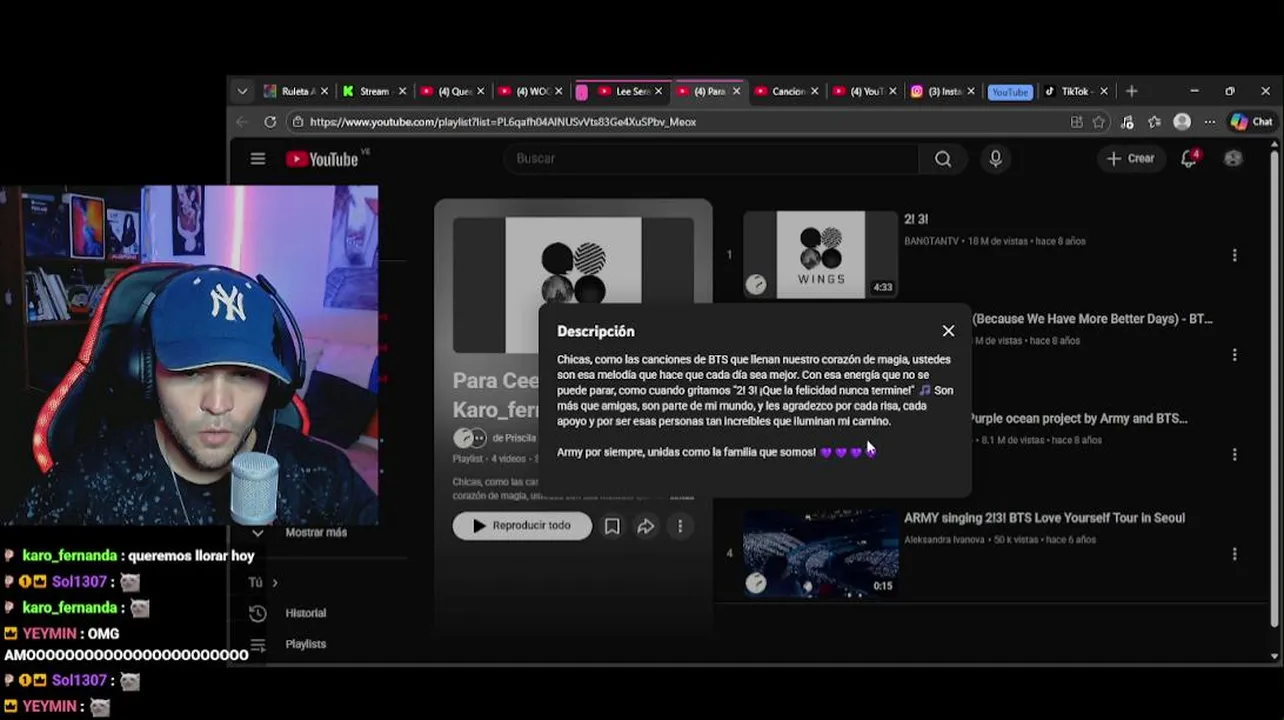Screen dimensions: 1284x720
Task: Open the YouTube account avatar menu
Action: (x=1233, y=159)
